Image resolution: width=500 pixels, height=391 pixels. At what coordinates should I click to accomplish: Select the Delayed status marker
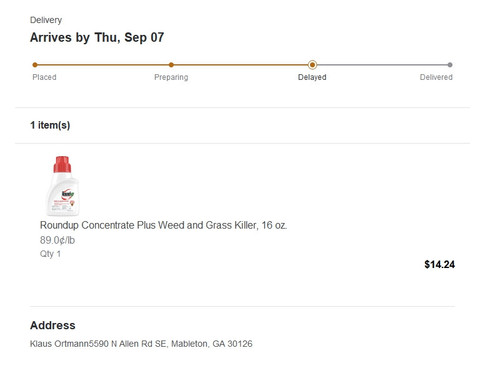(x=312, y=65)
